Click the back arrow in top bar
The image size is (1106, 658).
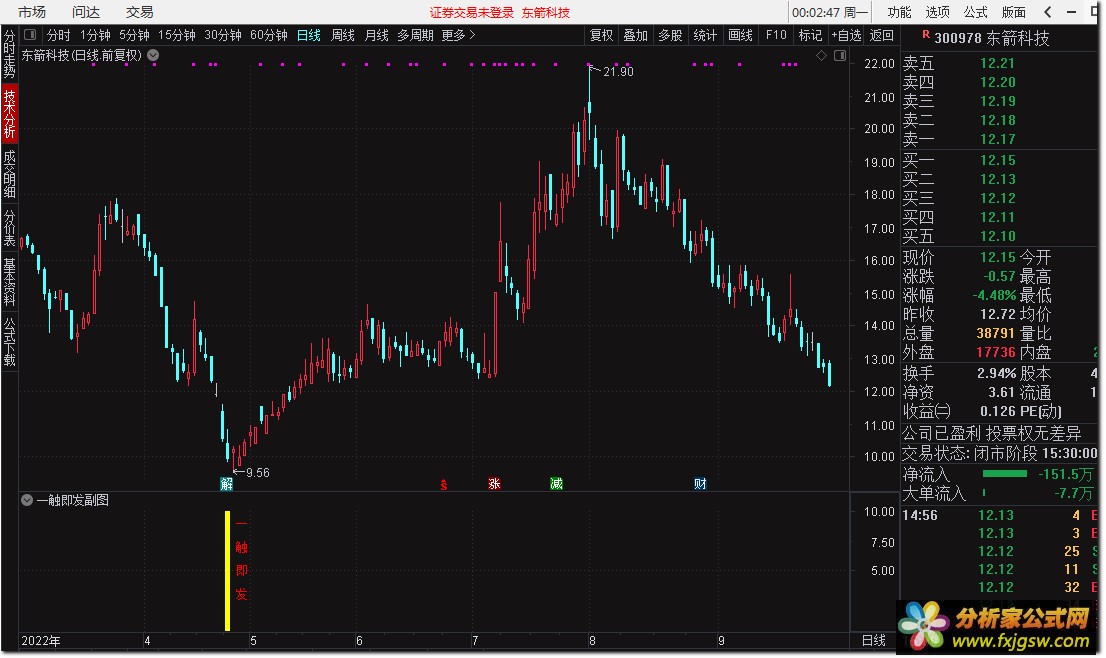1047,12
